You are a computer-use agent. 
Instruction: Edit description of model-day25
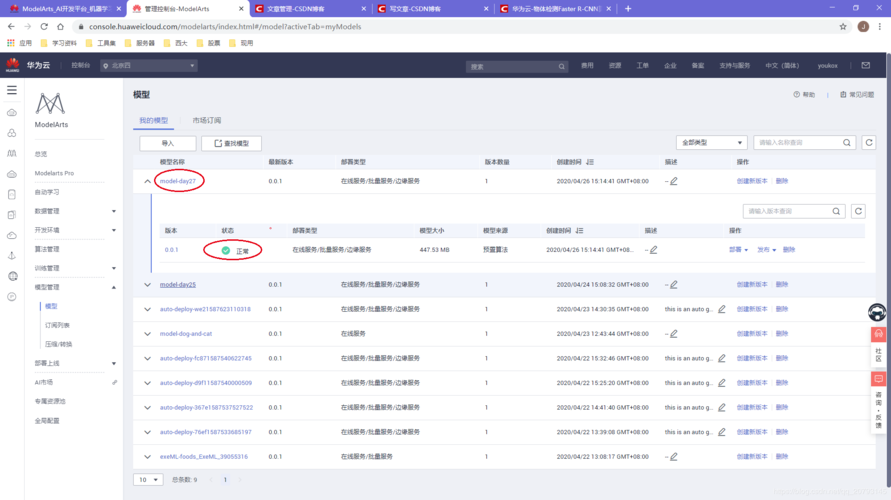click(674, 285)
